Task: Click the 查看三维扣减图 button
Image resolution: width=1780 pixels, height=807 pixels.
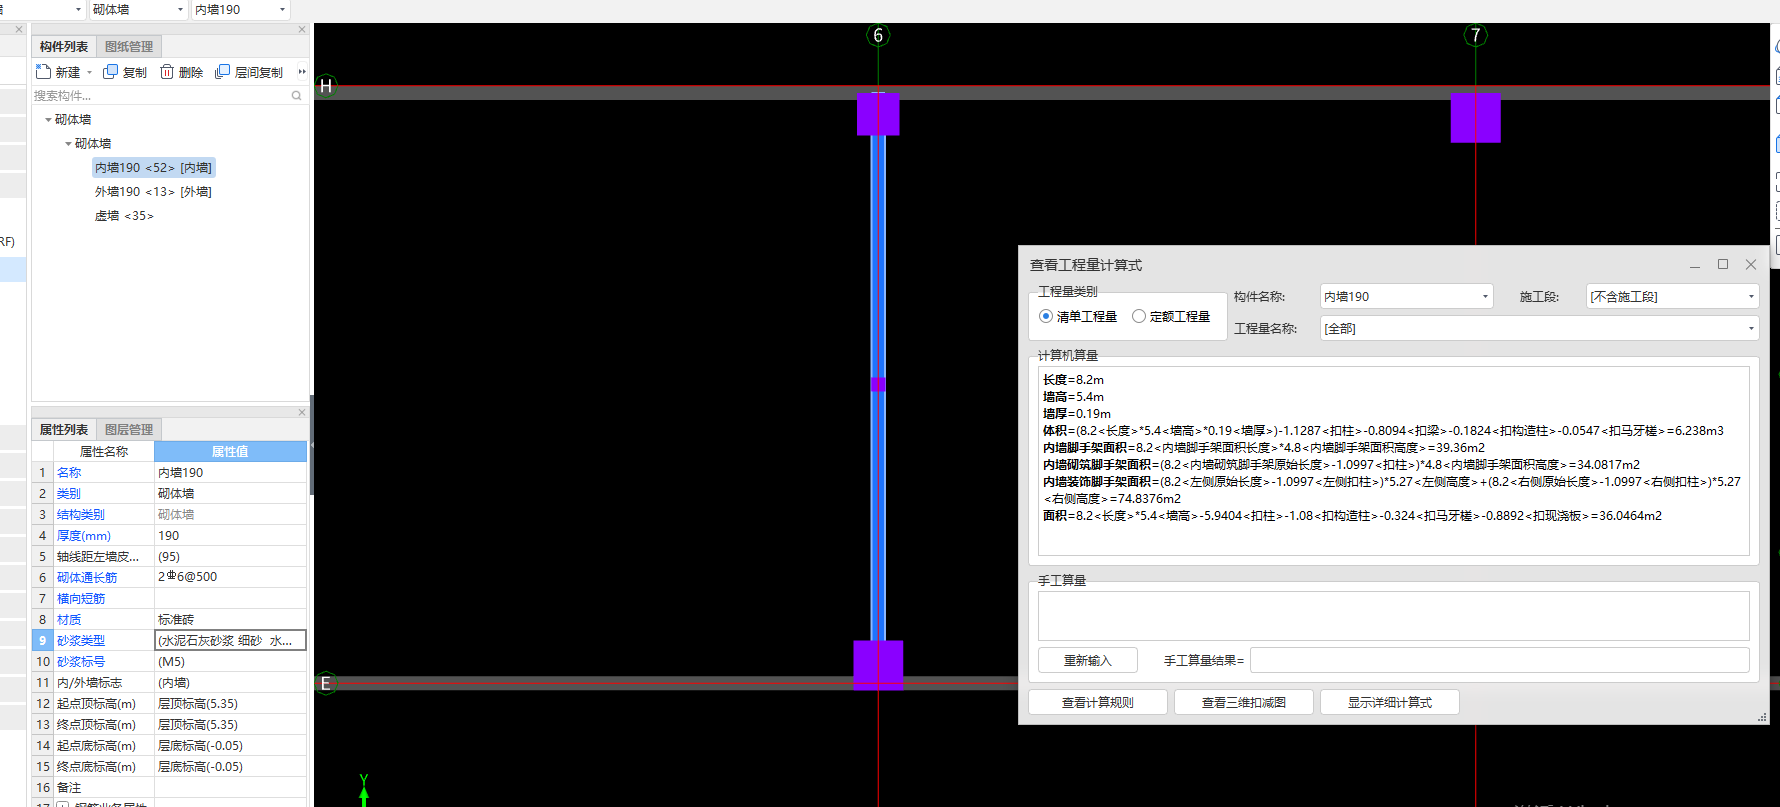Action: 1244,702
